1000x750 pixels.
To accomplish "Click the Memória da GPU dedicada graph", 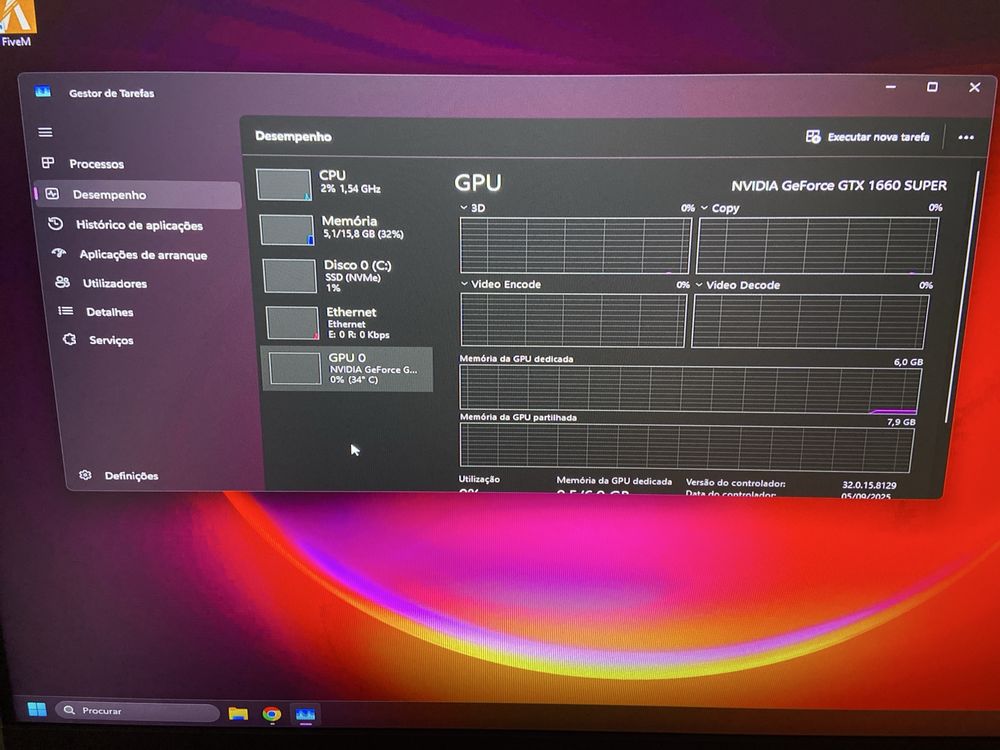I will [690, 388].
